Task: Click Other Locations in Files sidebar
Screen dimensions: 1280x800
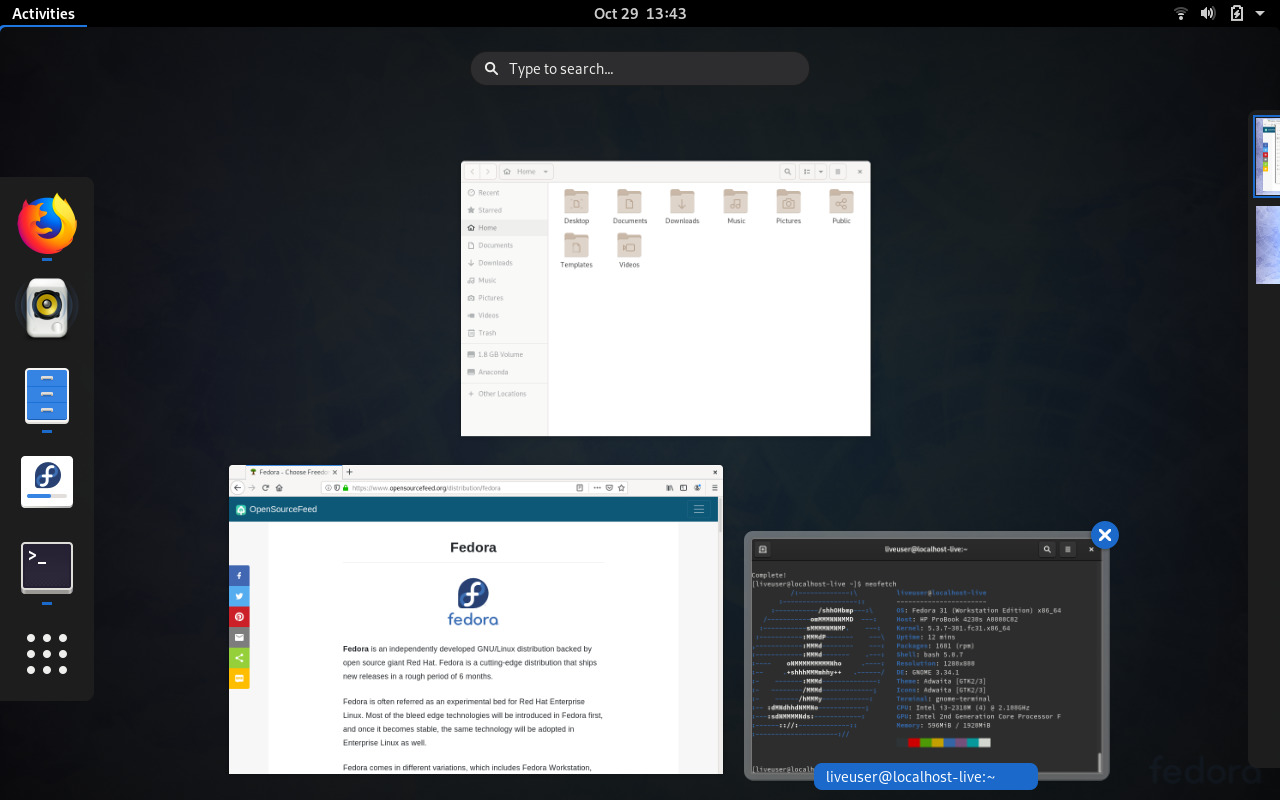Action: click(x=504, y=394)
